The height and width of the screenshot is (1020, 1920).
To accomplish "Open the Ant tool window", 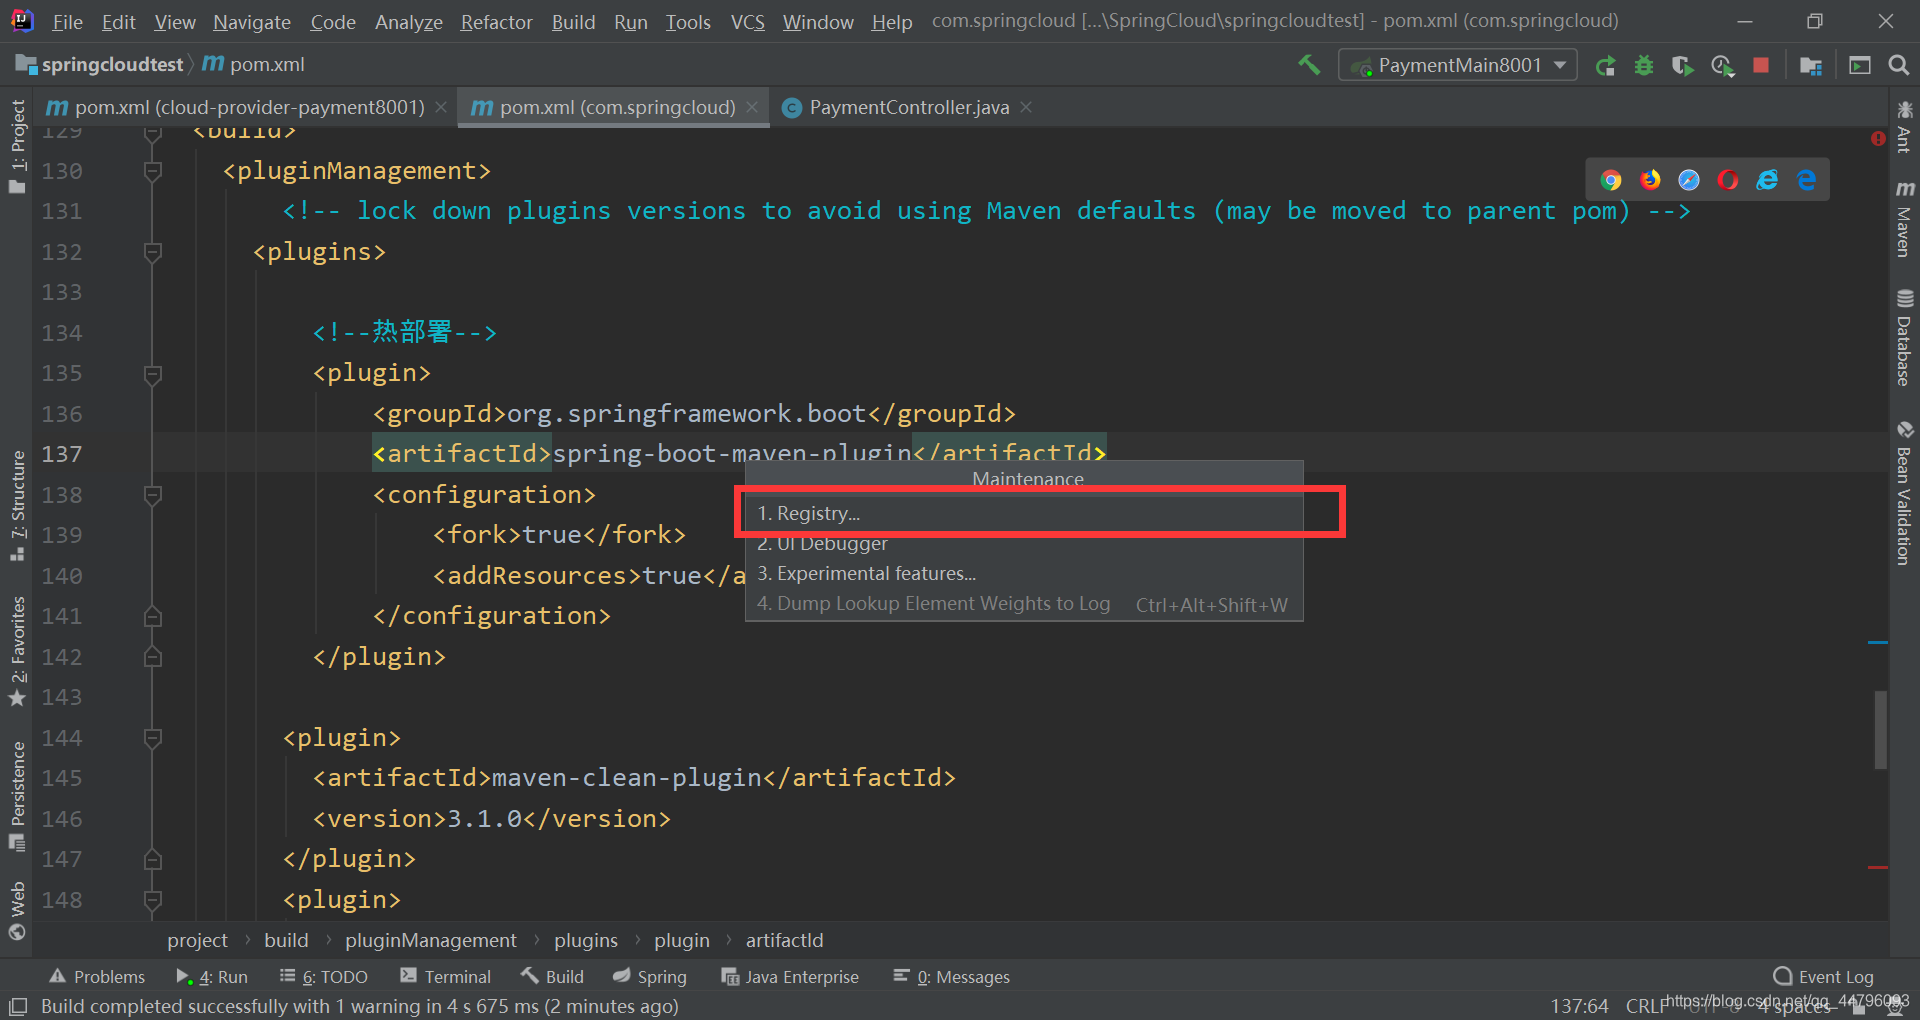I will pyautogui.click(x=1904, y=127).
